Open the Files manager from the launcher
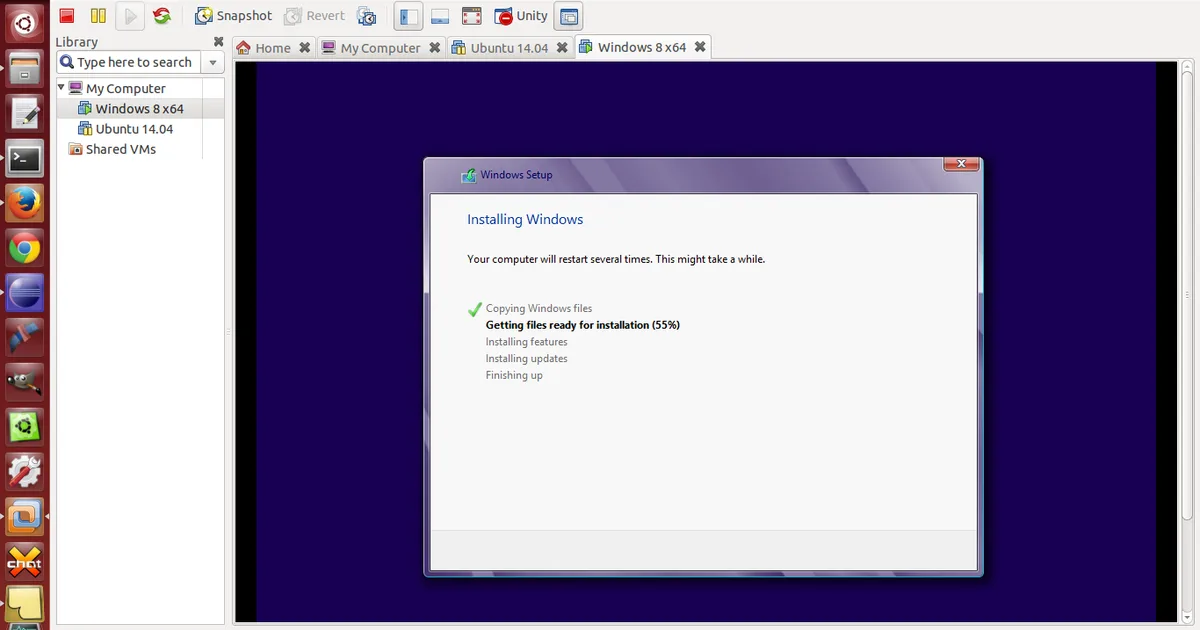This screenshot has height=630, width=1200. tap(25, 68)
